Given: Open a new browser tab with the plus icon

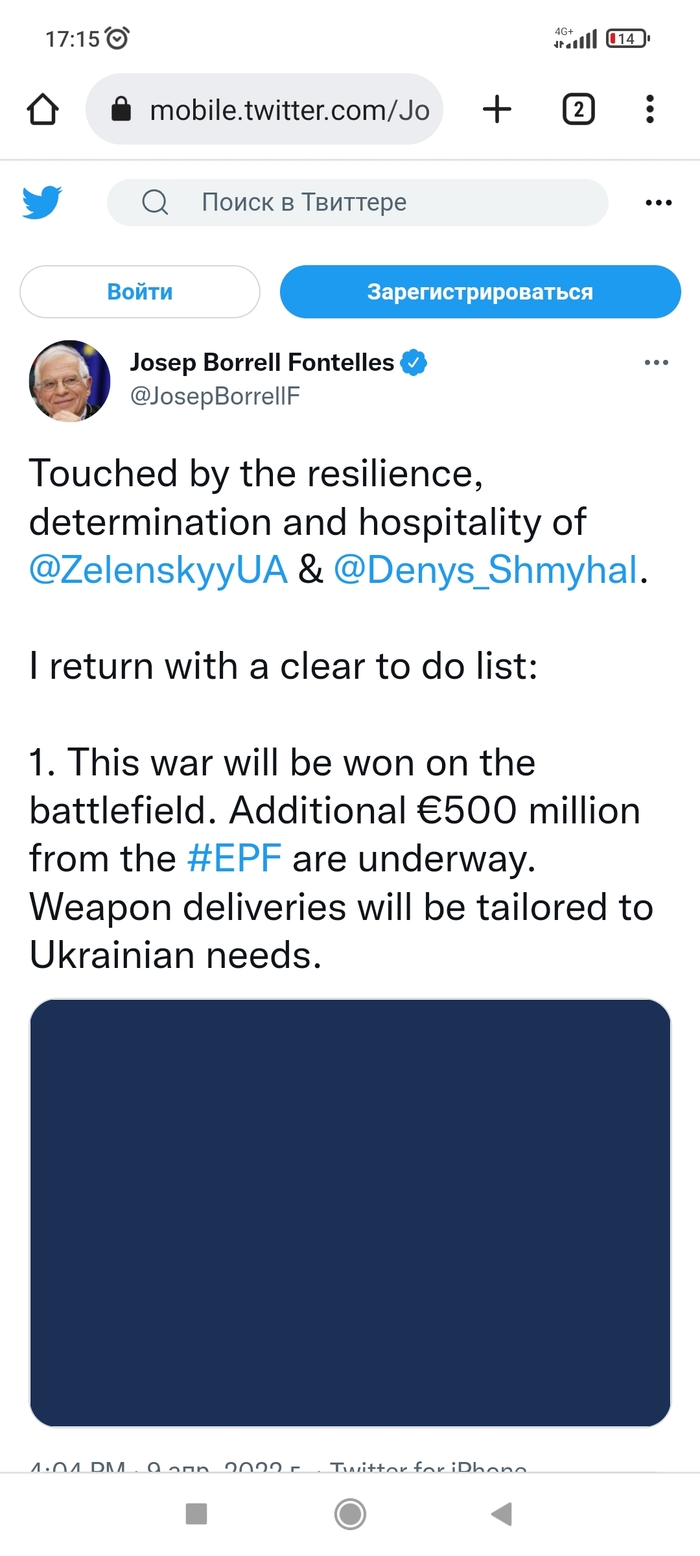Looking at the screenshot, I should point(497,109).
